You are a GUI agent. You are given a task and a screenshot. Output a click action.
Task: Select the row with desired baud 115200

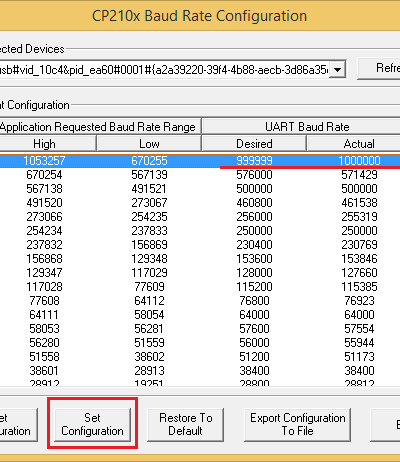pyautogui.click(x=200, y=287)
